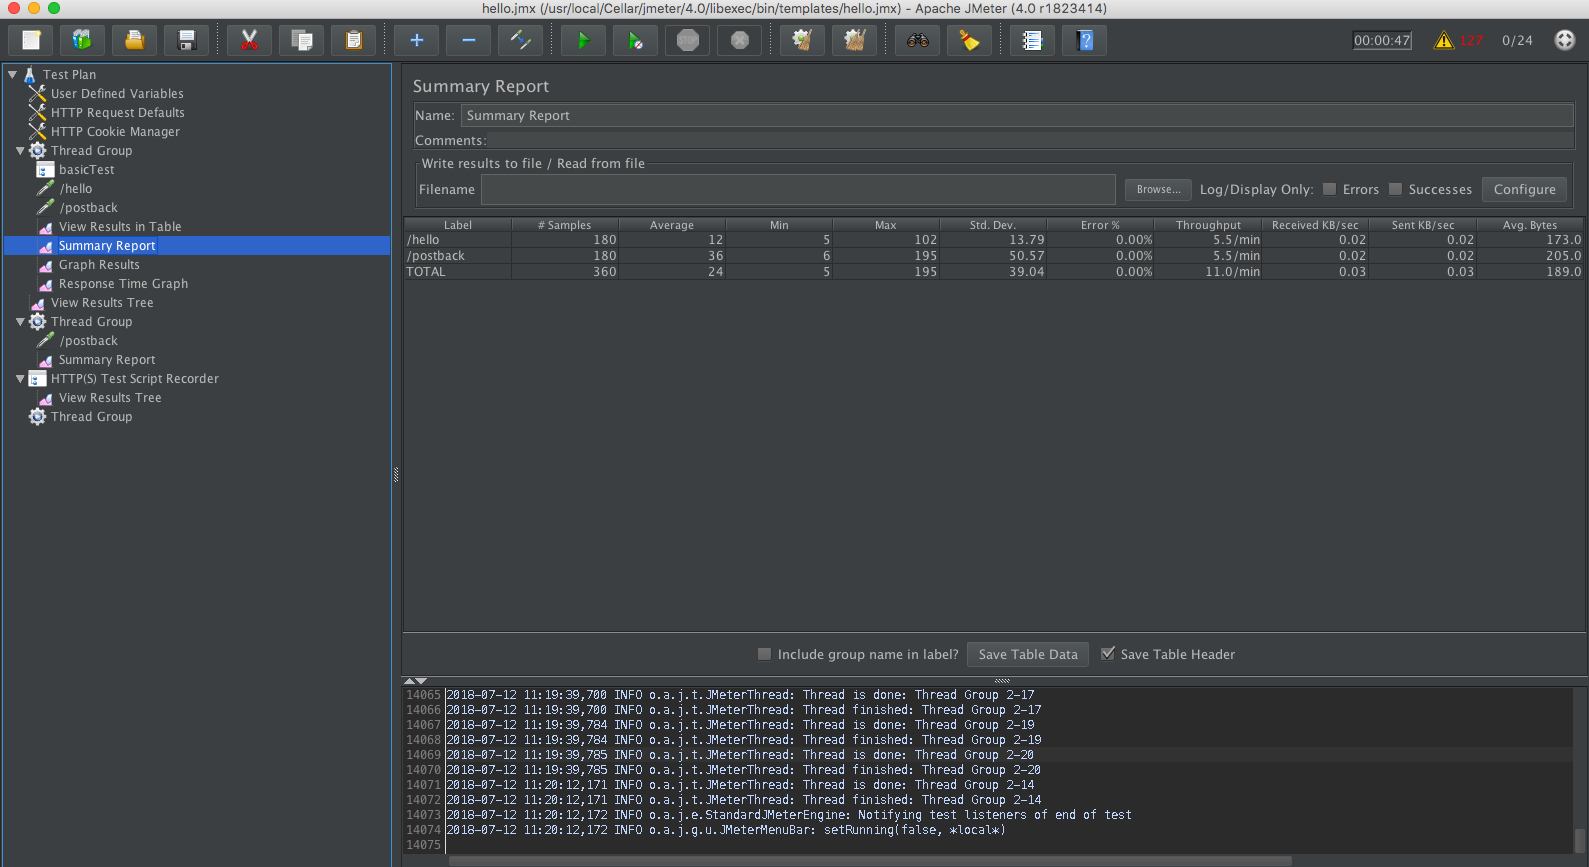Select the last Thread Group node
The image size is (1589, 867).
click(x=91, y=416)
